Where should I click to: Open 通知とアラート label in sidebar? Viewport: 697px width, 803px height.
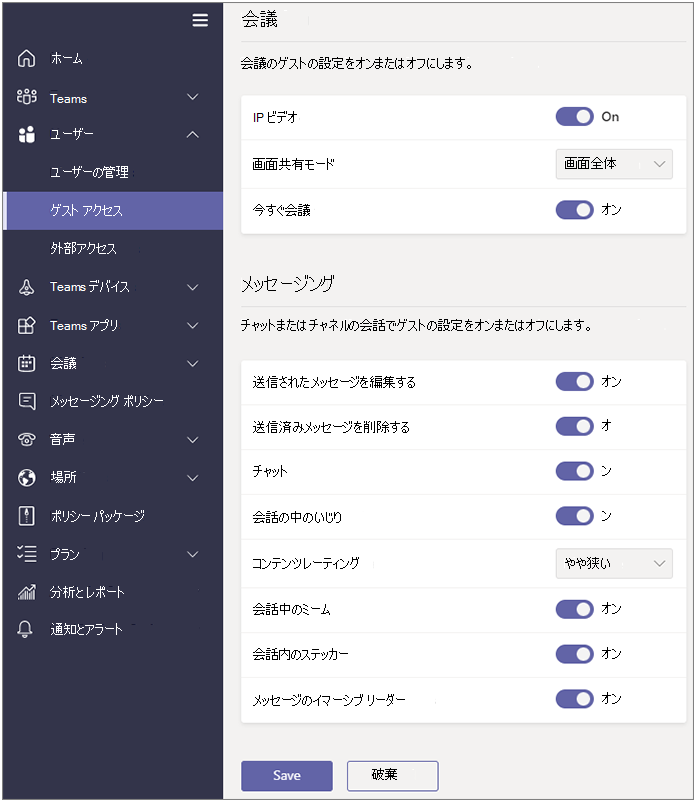point(86,629)
